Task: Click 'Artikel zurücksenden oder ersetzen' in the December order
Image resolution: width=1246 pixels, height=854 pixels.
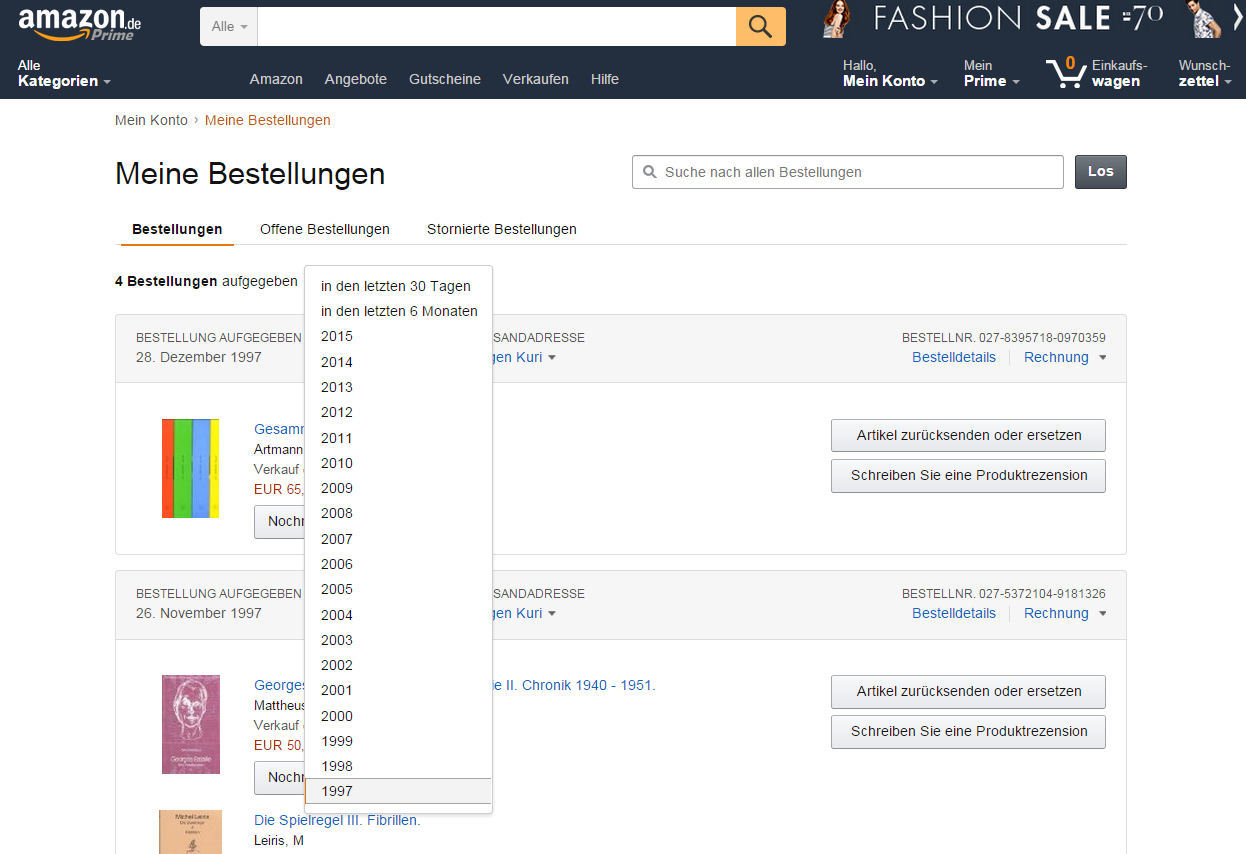Action: (x=968, y=435)
